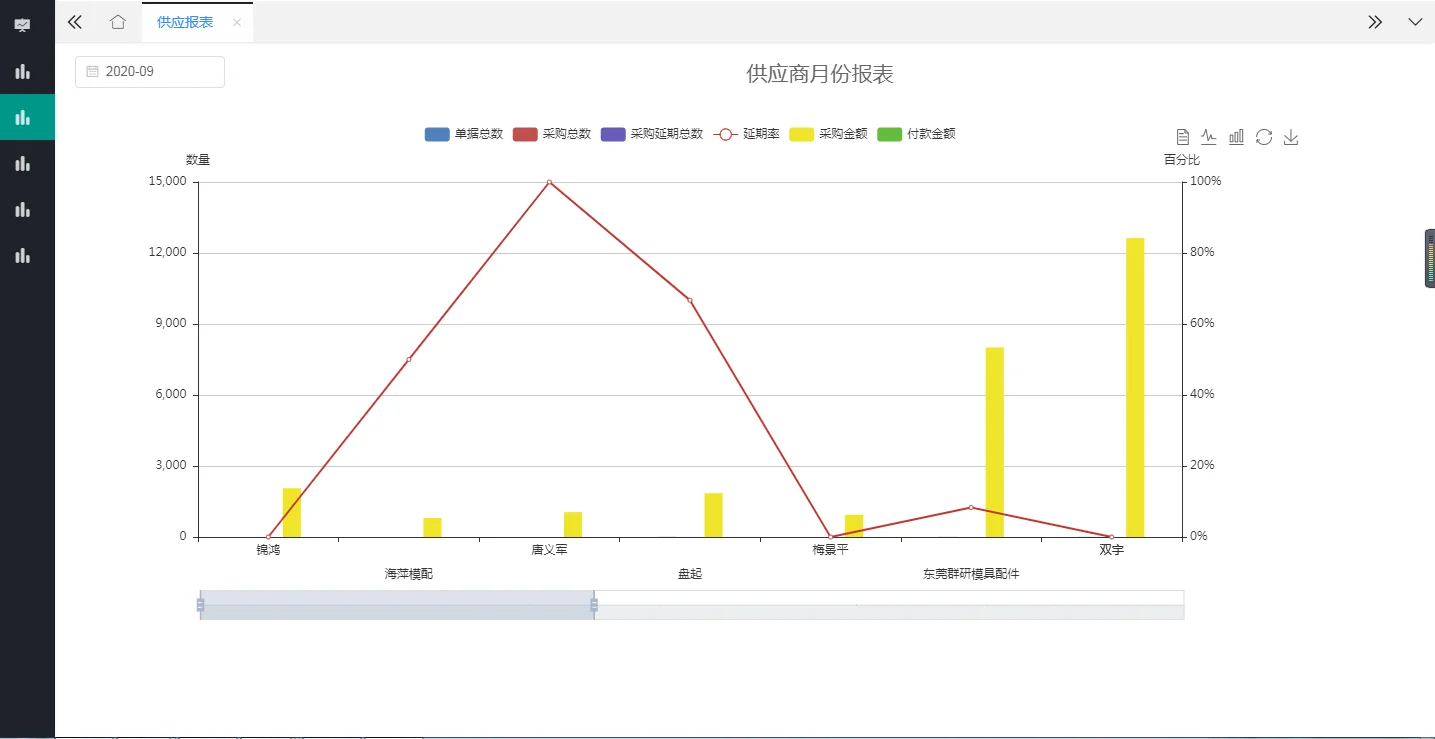This screenshot has height=739, width=1435.
Task: Hide the 延期率 line series
Action: [746, 134]
